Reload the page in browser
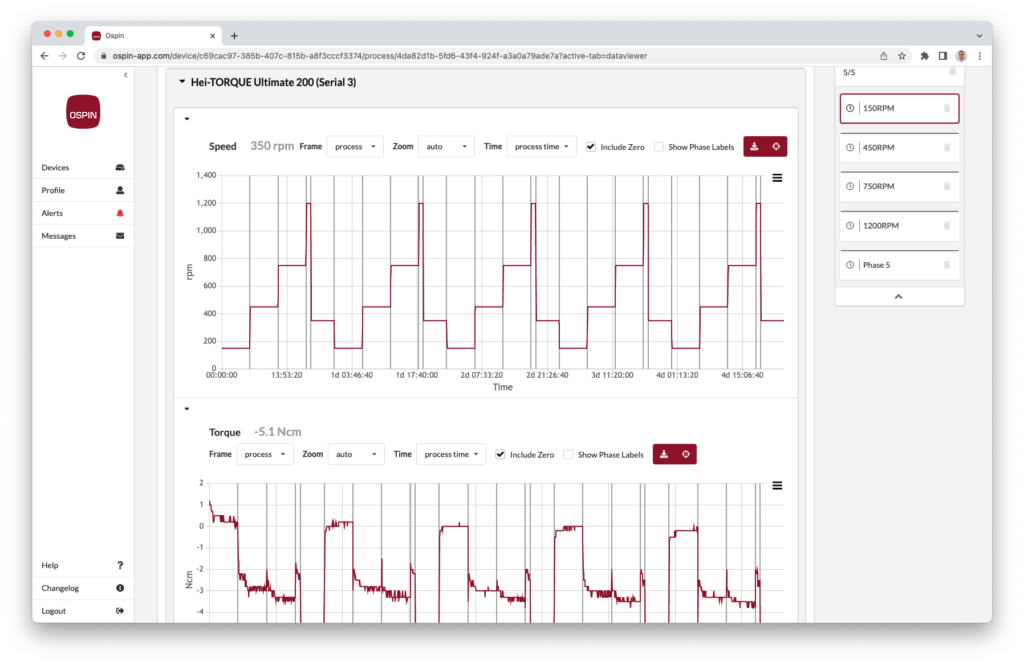Image resolution: width=1024 pixels, height=665 pixels. tap(81, 56)
